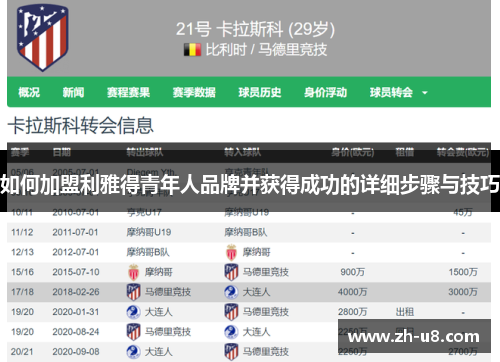Switch to the 赛季数据 tab
The image size is (500, 362).
(194, 92)
